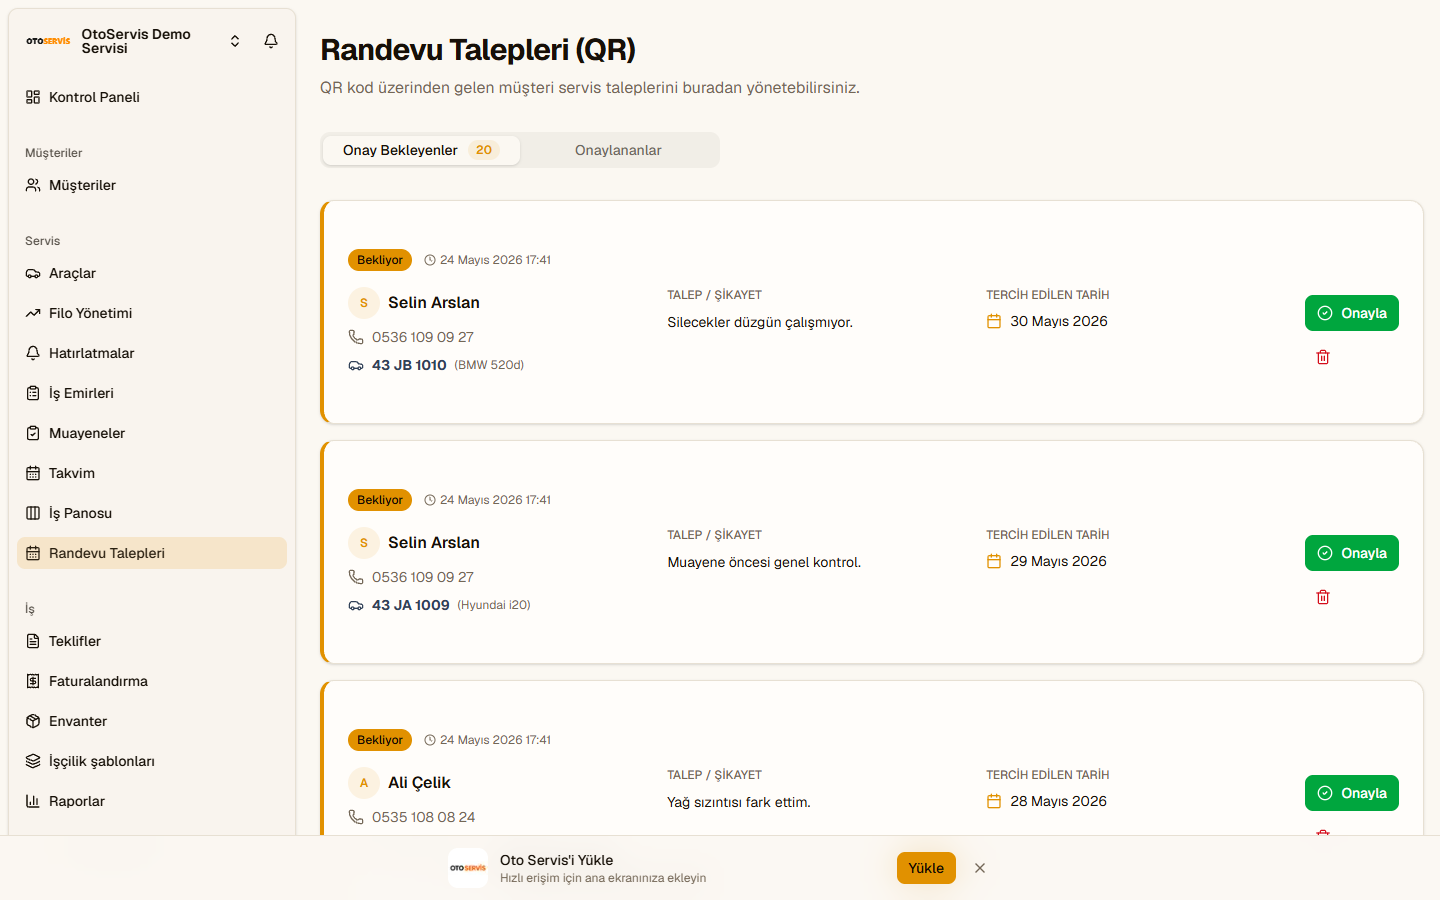Click calendar icon beside 29 Mayıs 2026
Image resolution: width=1440 pixels, height=900 pixels.
pos(994,561)
